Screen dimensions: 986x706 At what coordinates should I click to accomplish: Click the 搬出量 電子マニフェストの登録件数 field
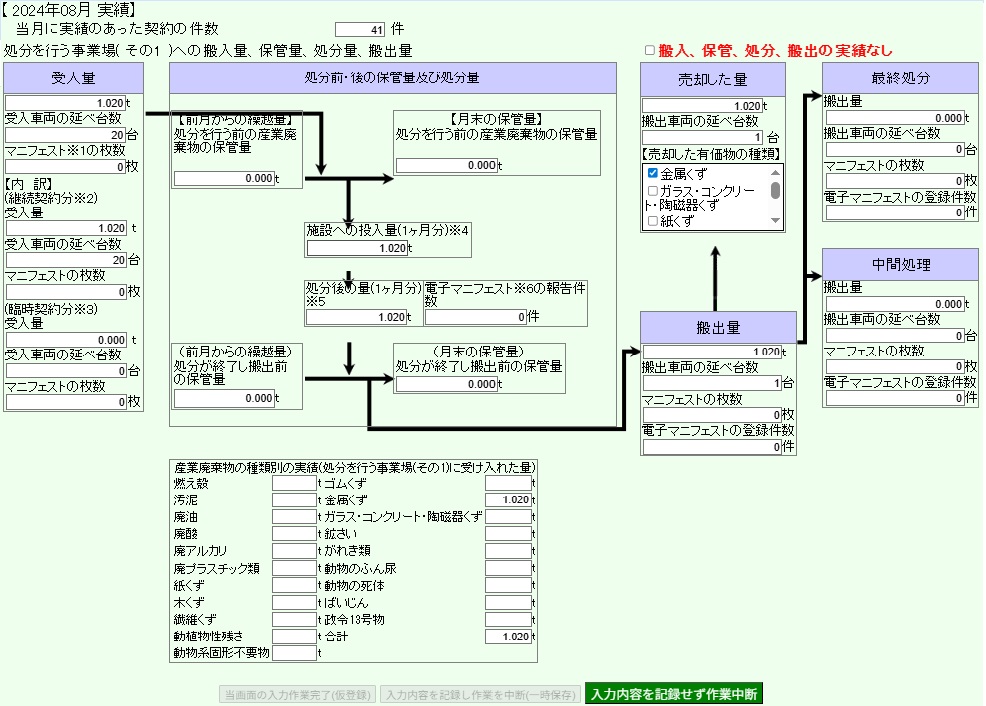pos(712,446)
